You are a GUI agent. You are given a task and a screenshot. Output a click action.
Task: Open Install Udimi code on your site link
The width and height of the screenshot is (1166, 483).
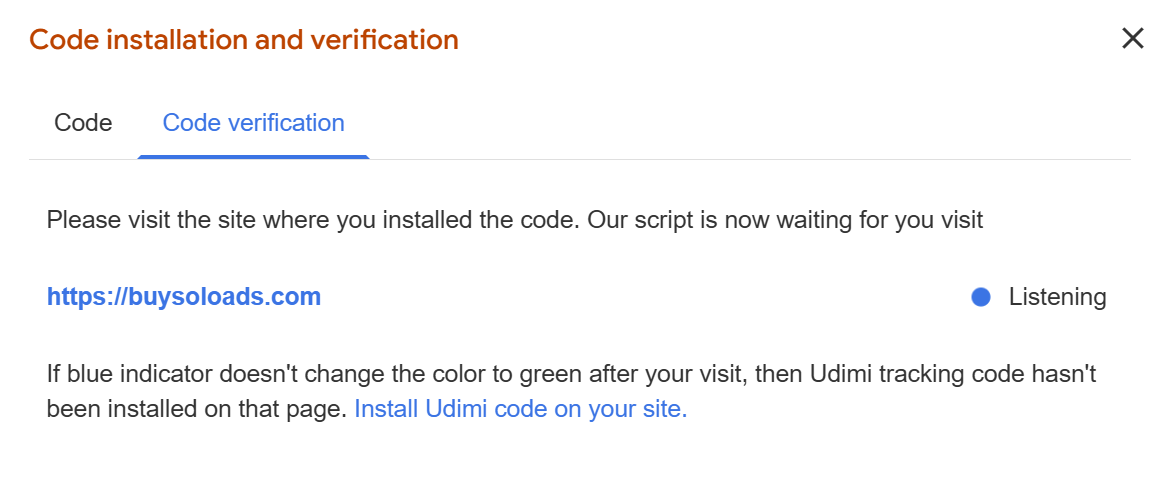[521, 409]
